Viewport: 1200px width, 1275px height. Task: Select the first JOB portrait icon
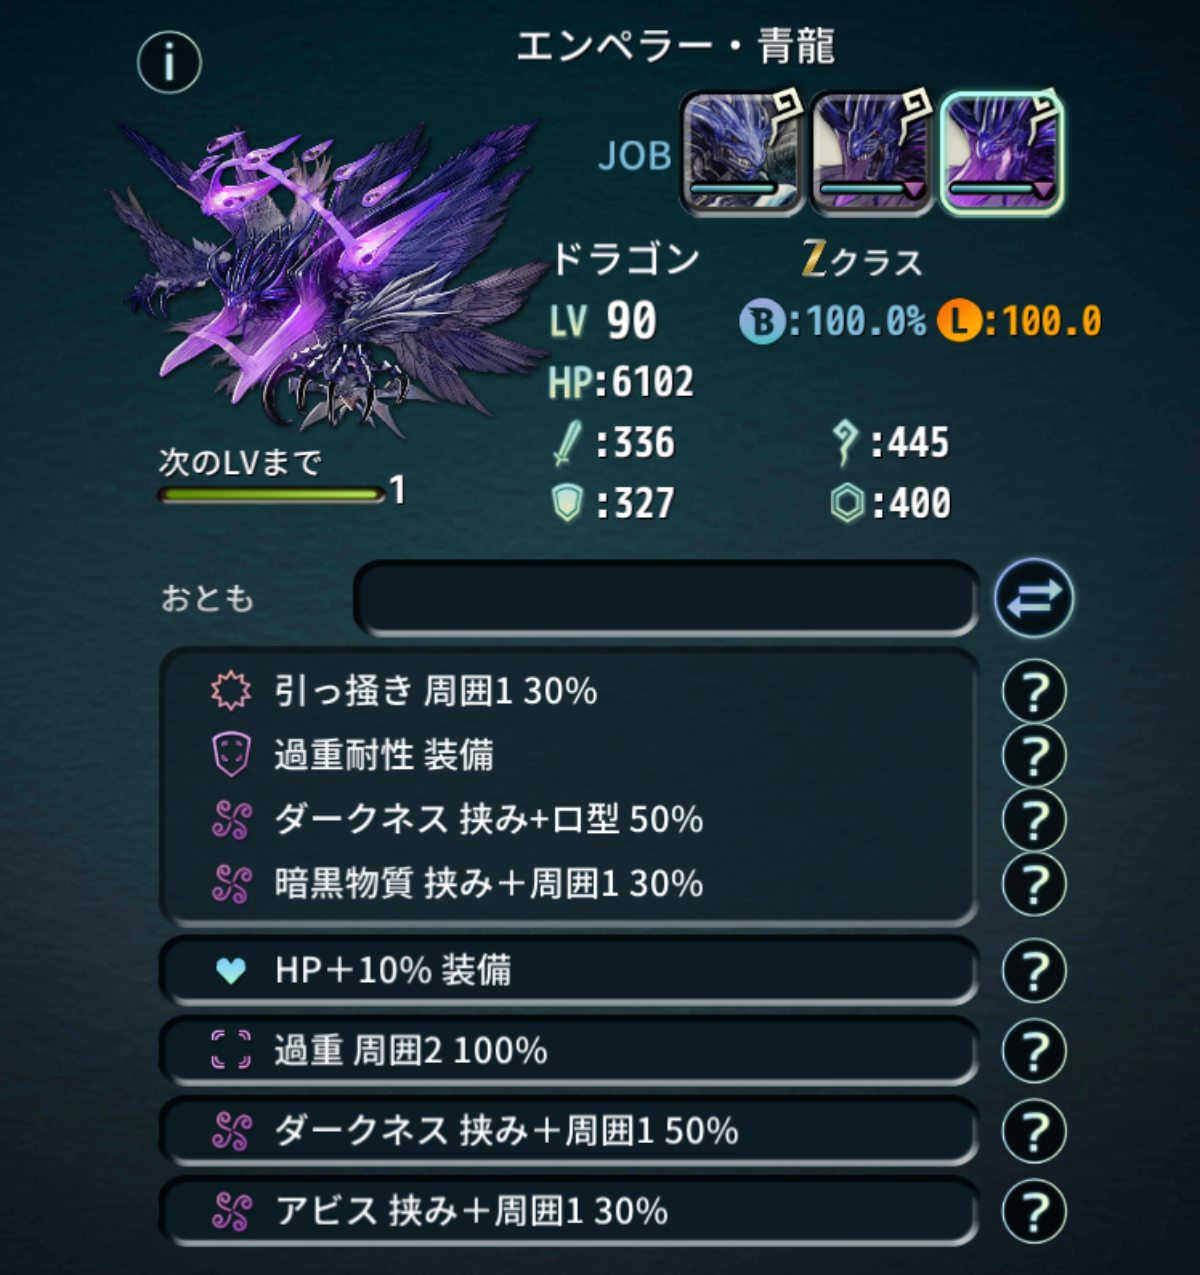[x=742, y=153]
